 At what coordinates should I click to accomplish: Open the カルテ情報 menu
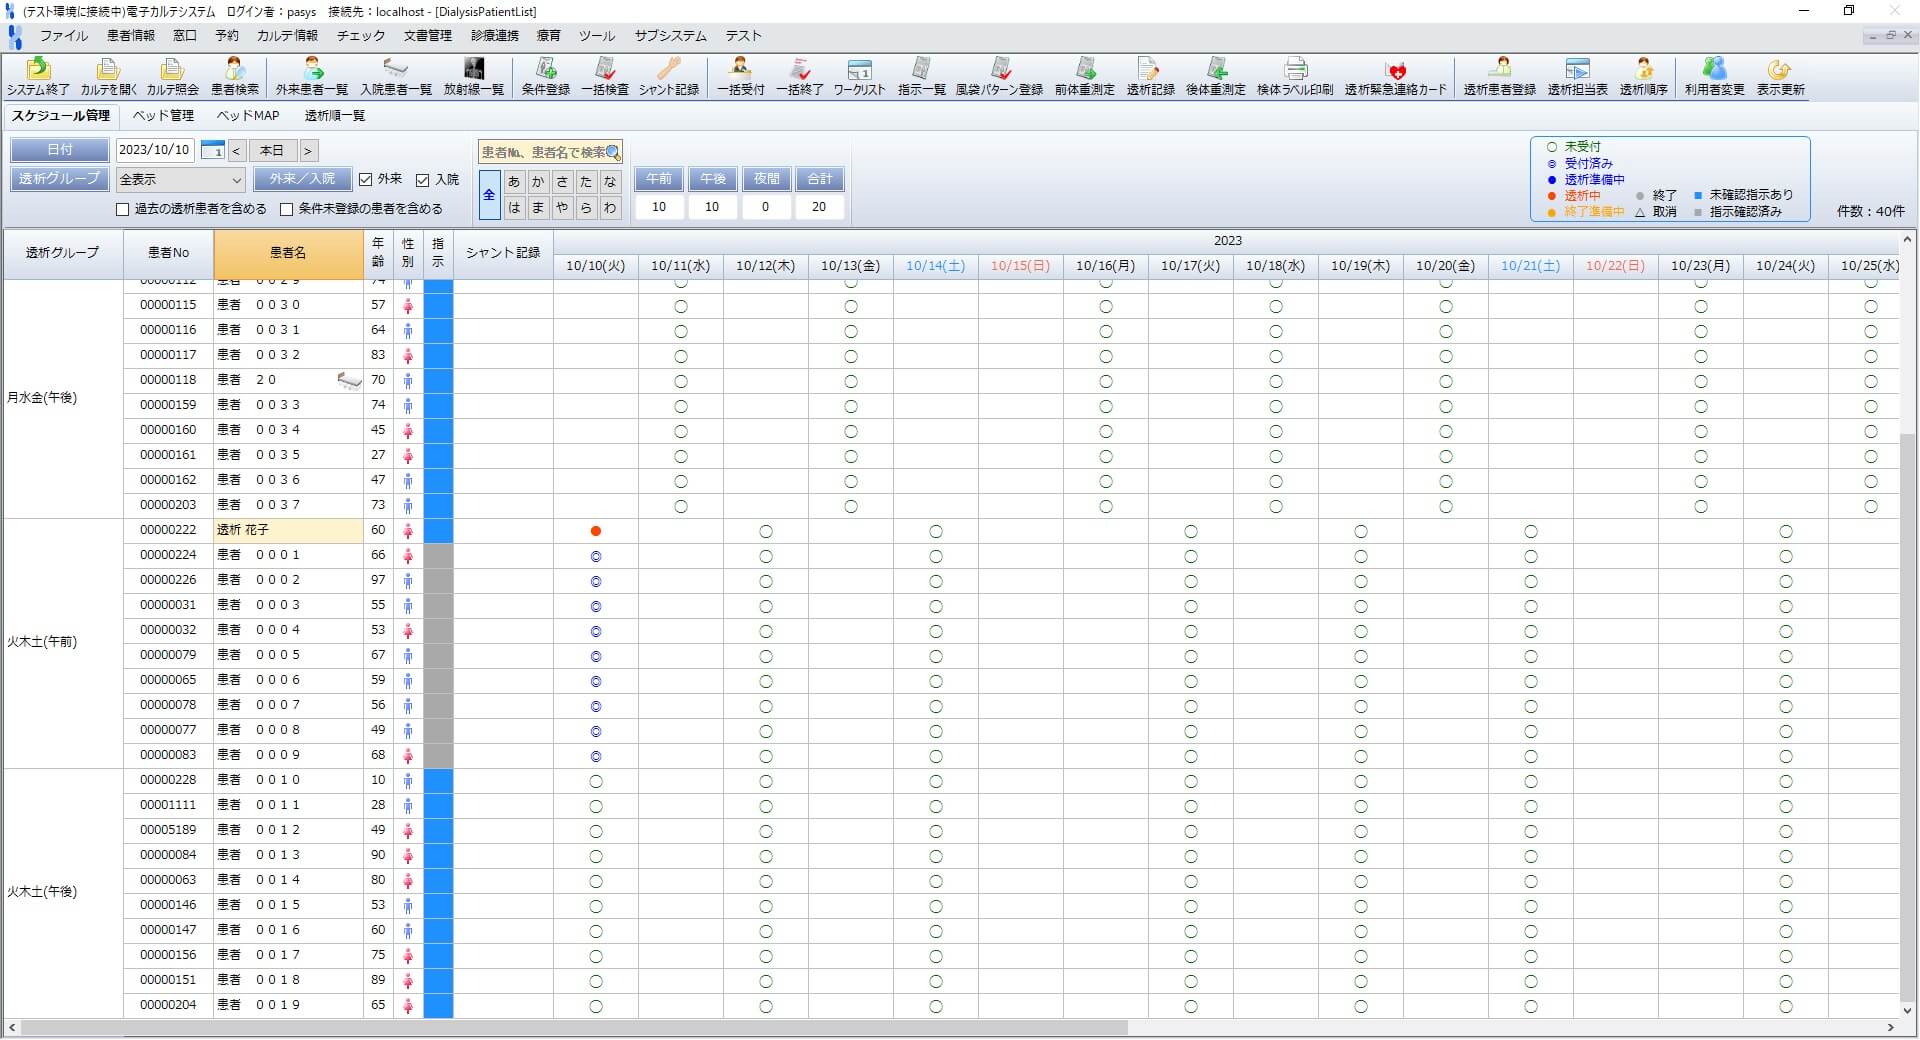point(287,36)
